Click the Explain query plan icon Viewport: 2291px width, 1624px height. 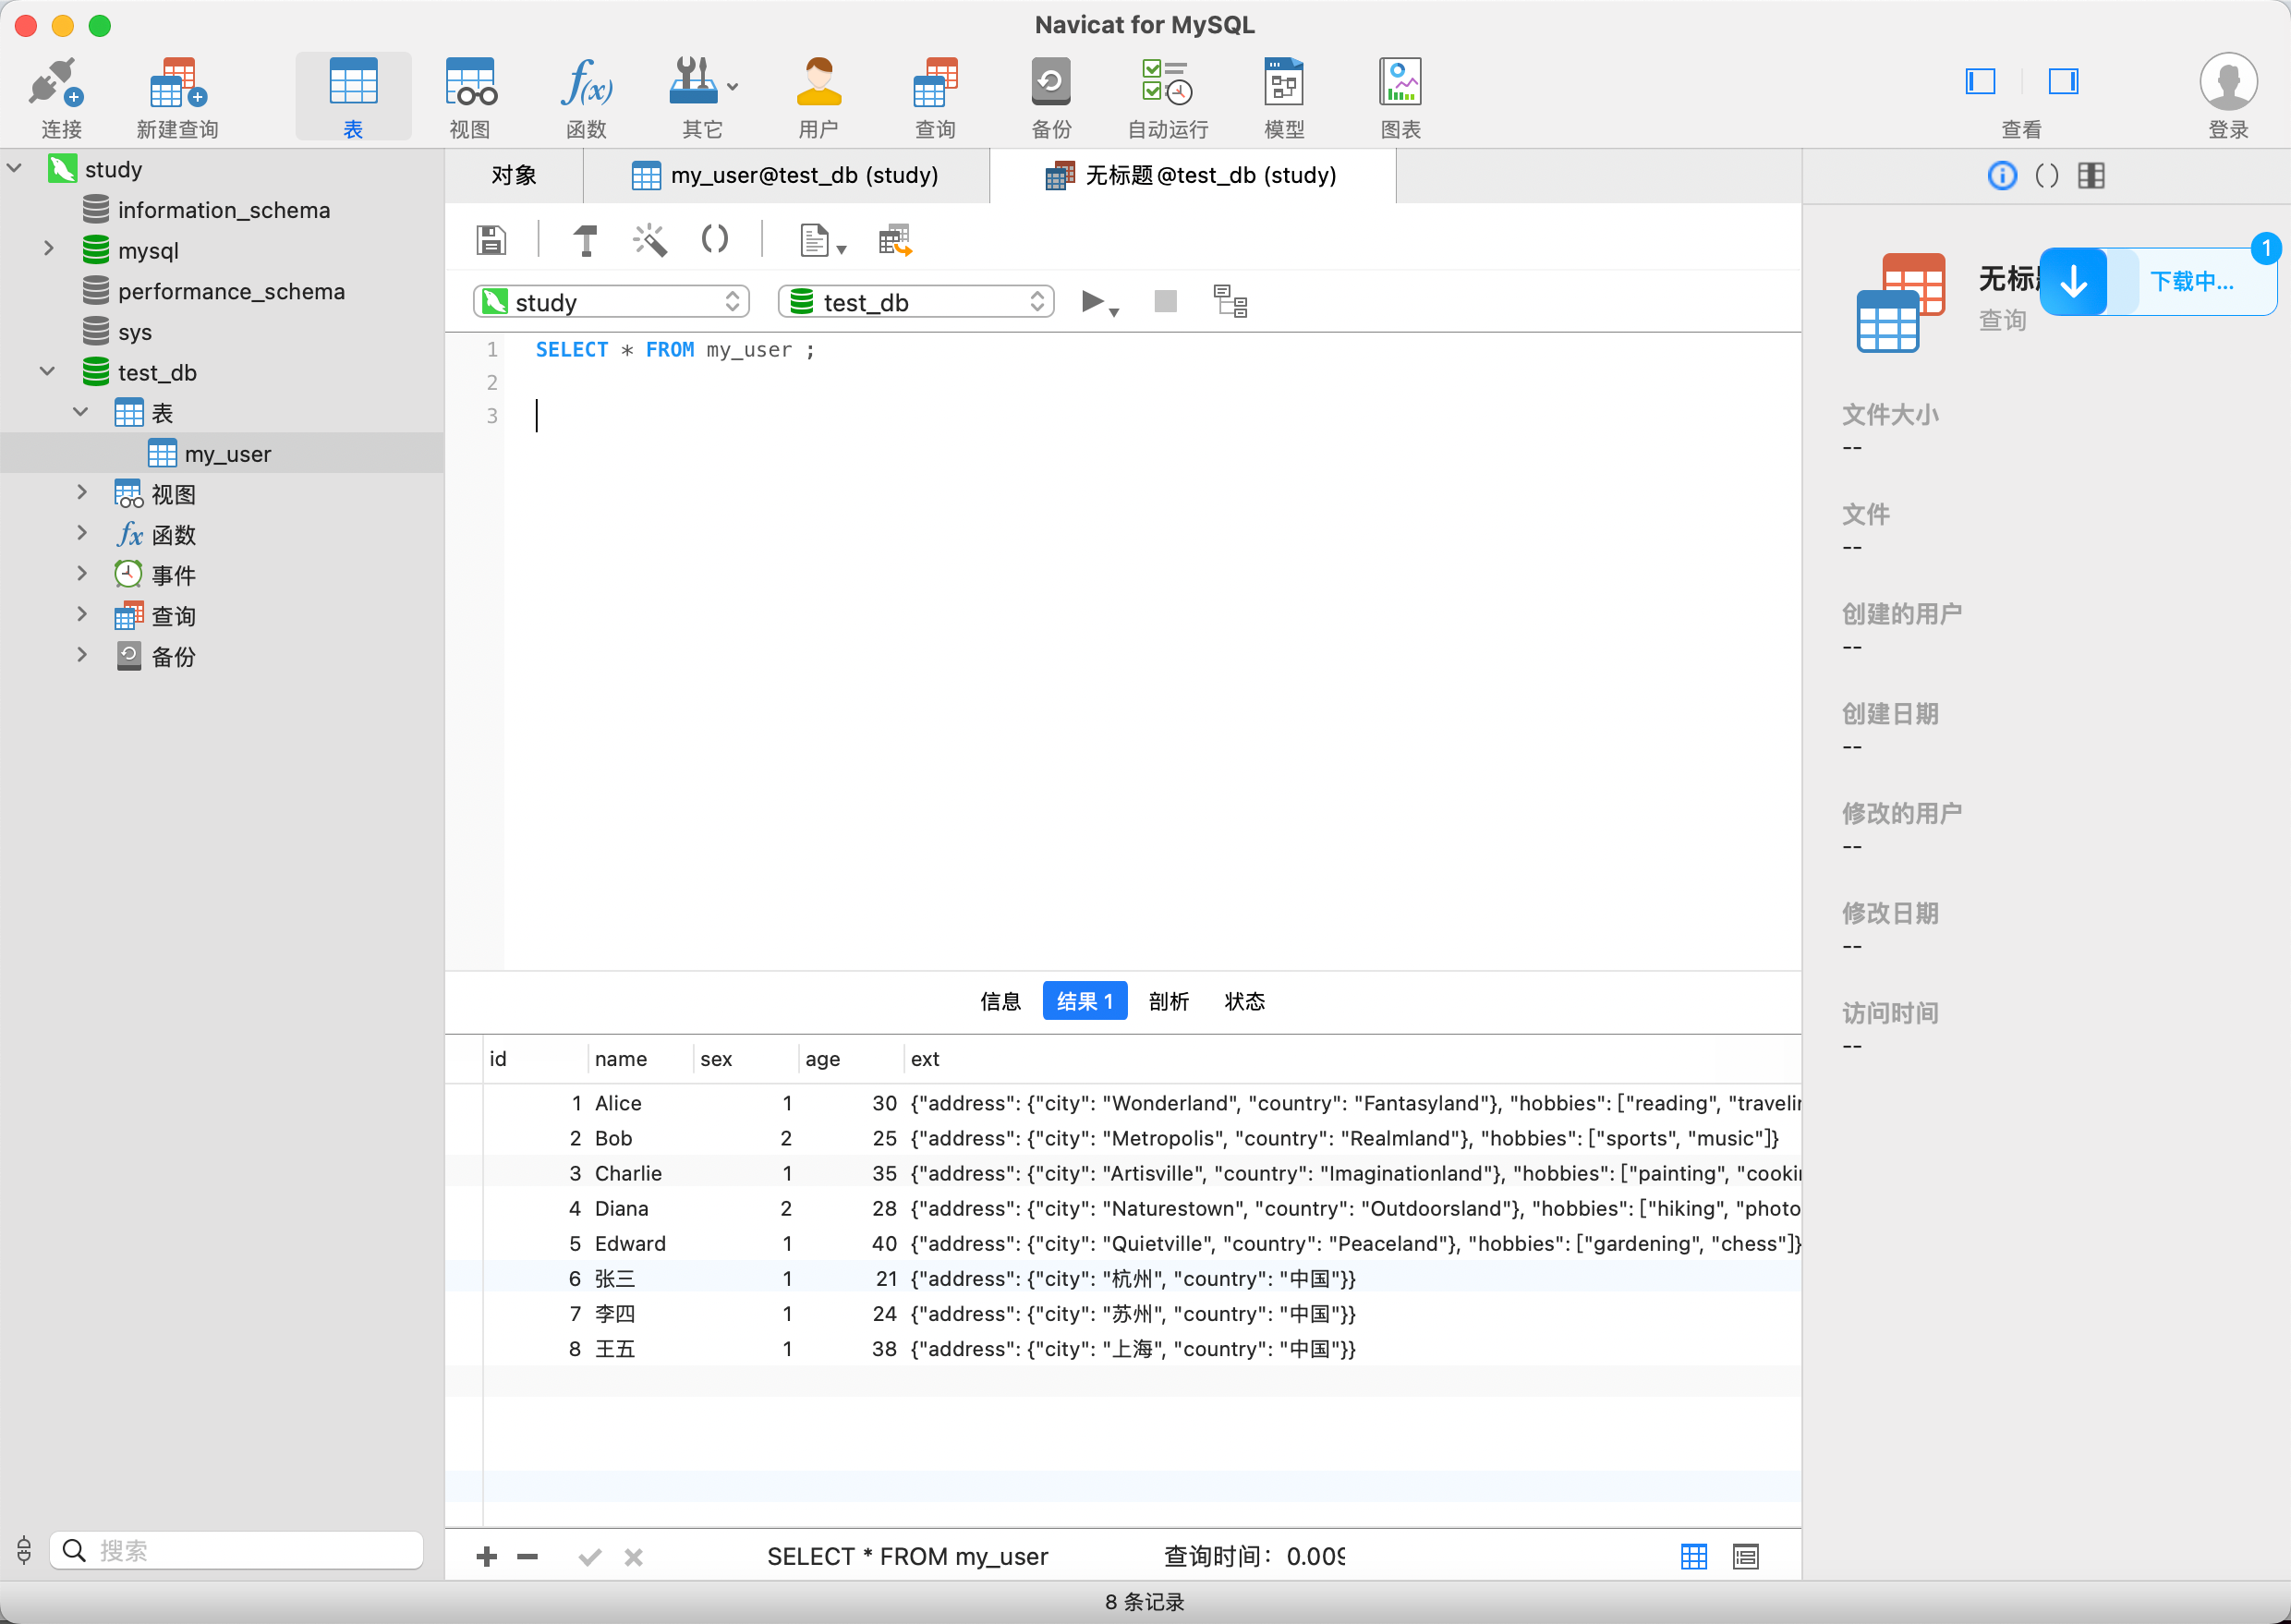(x=1229, y=301)
